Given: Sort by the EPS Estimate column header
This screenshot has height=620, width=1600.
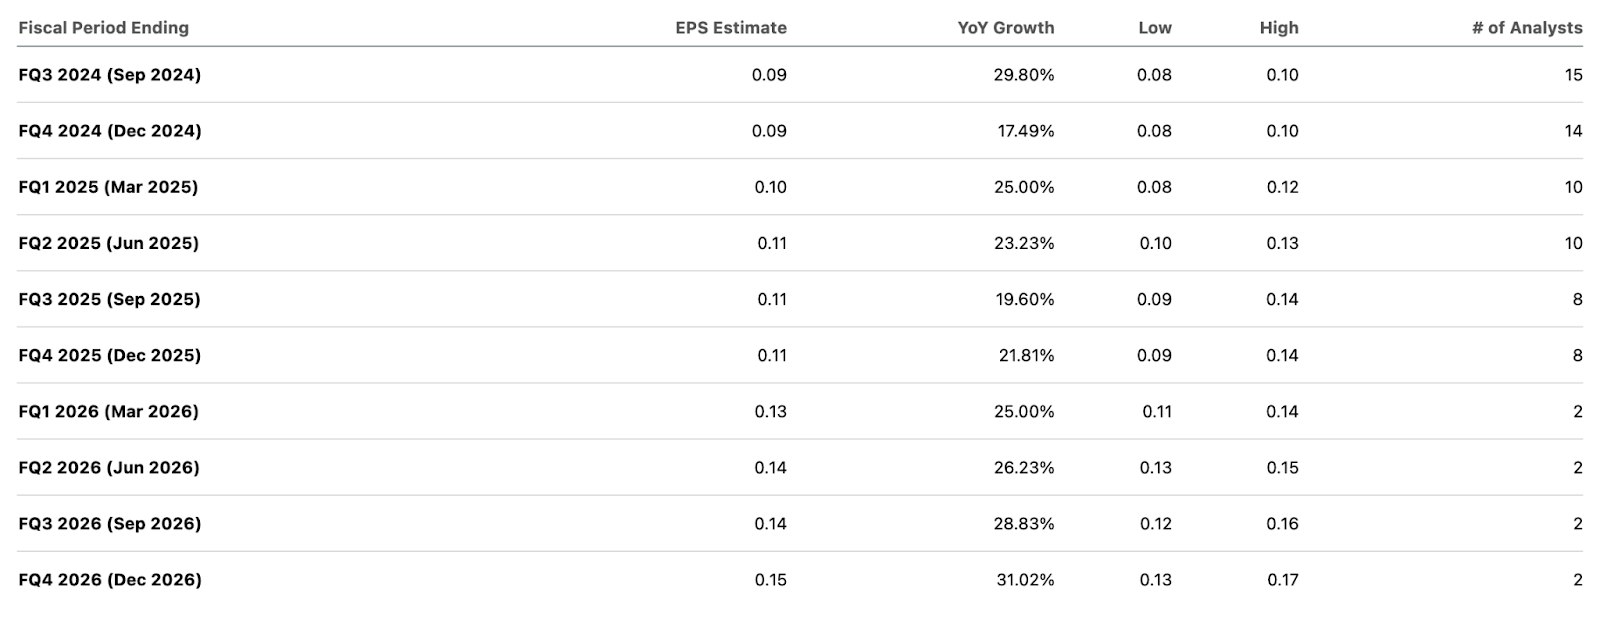Looking at the screenshot, I should pyautogui.click(x=730, y=28).
